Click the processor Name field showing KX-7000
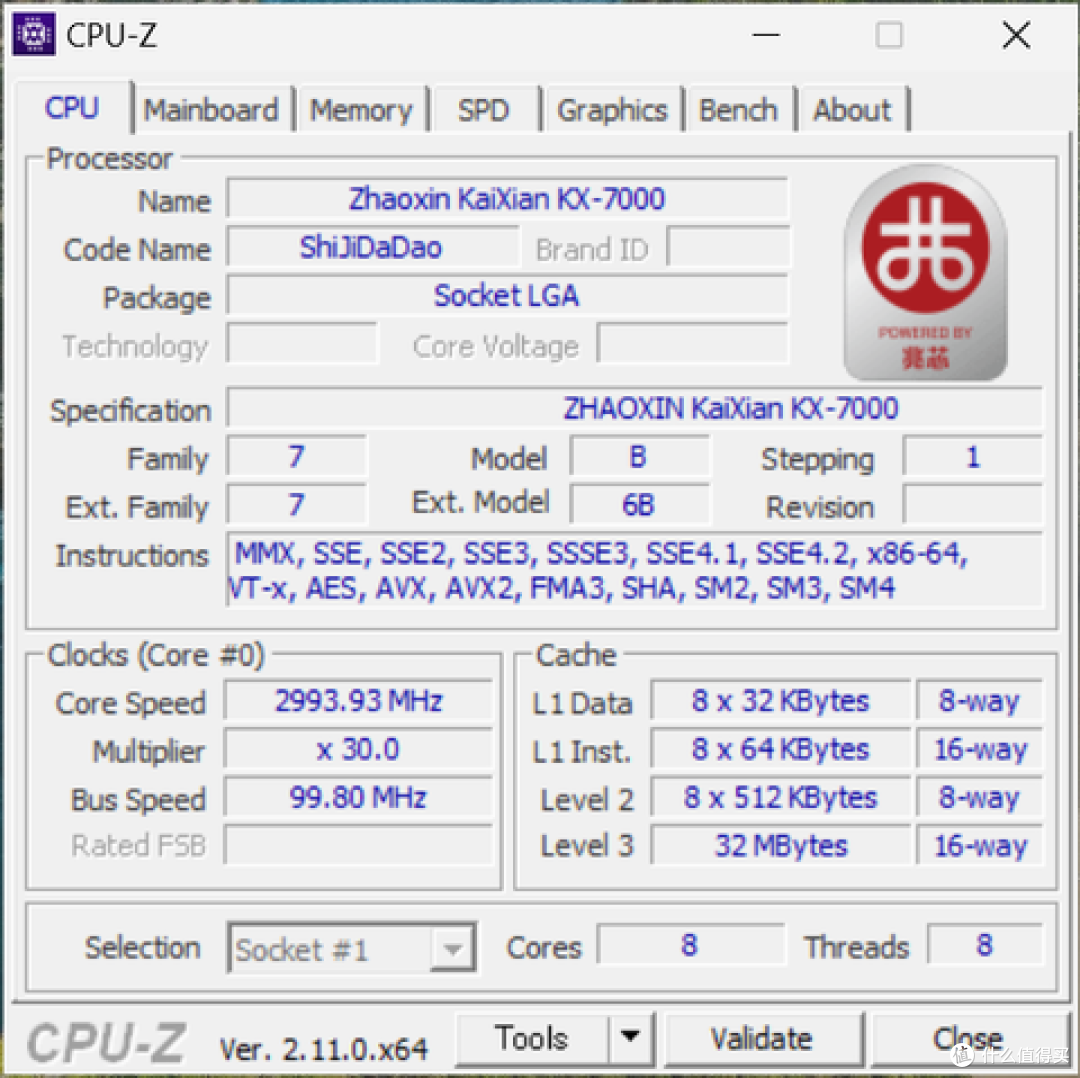This screenshot has width=1080, height=1078. 507,199
